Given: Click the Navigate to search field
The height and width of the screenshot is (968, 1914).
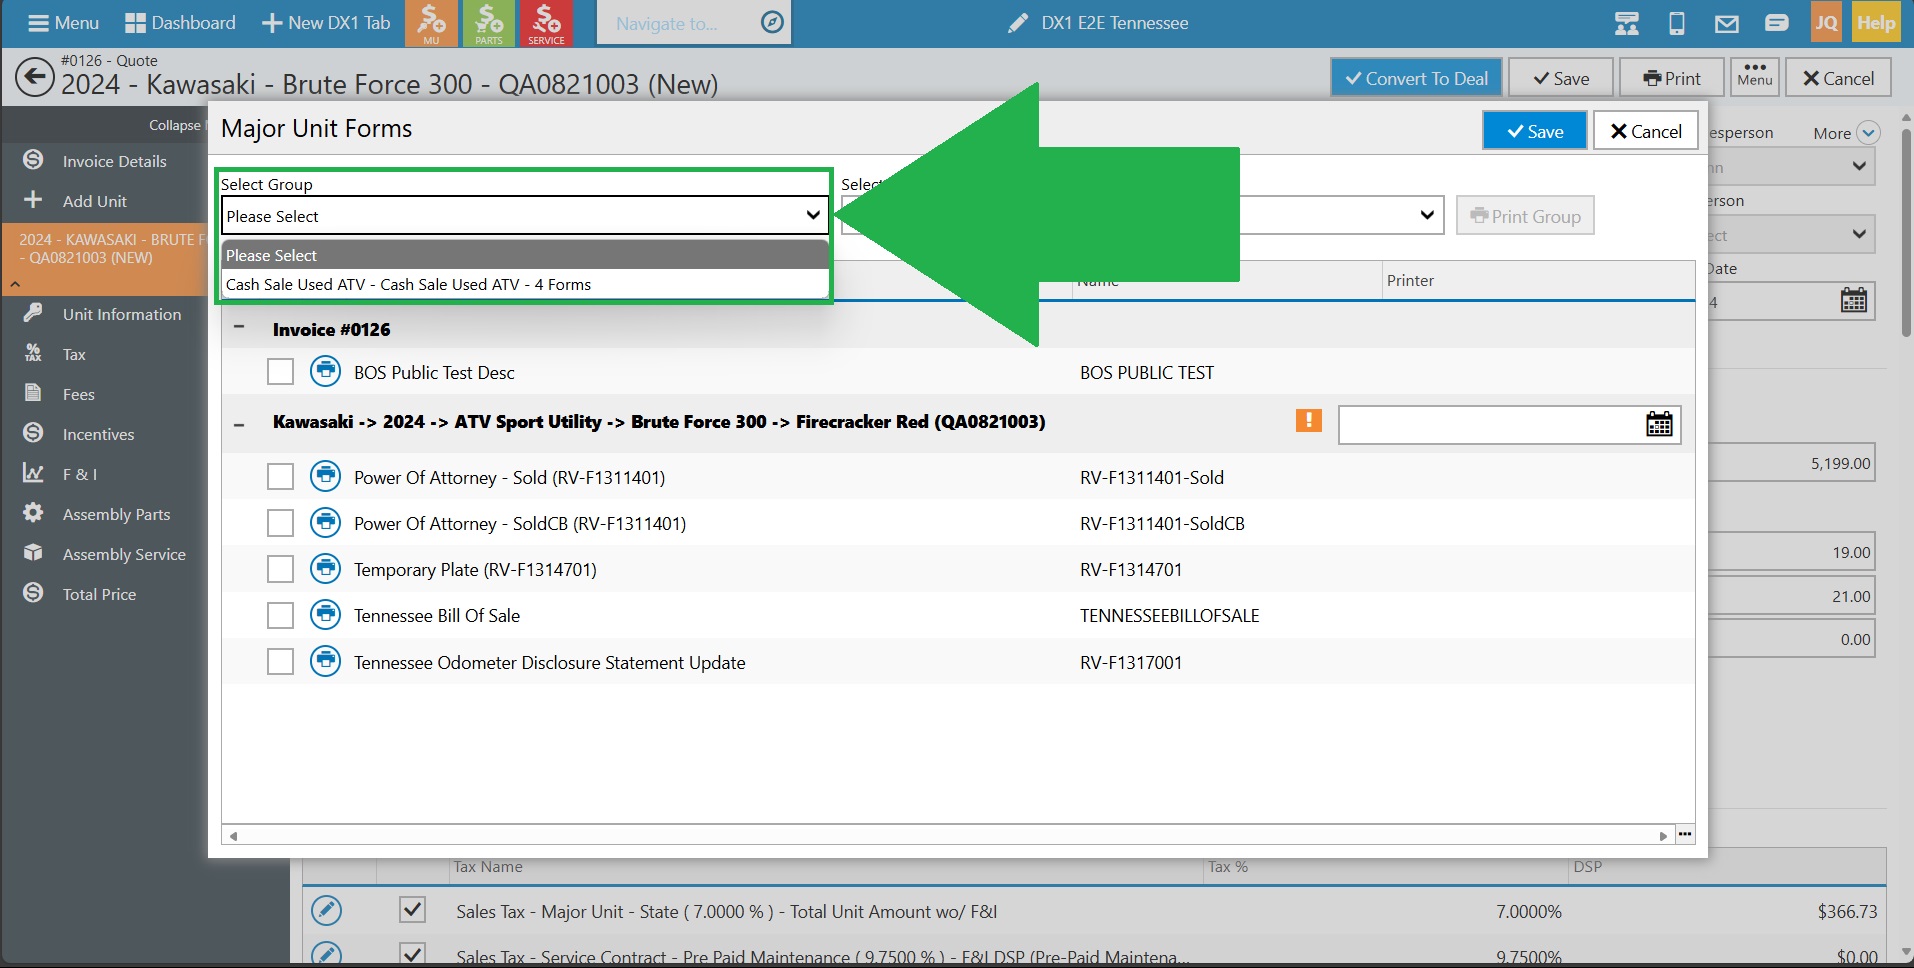Looking at the screenshot, I should (680, 23).
